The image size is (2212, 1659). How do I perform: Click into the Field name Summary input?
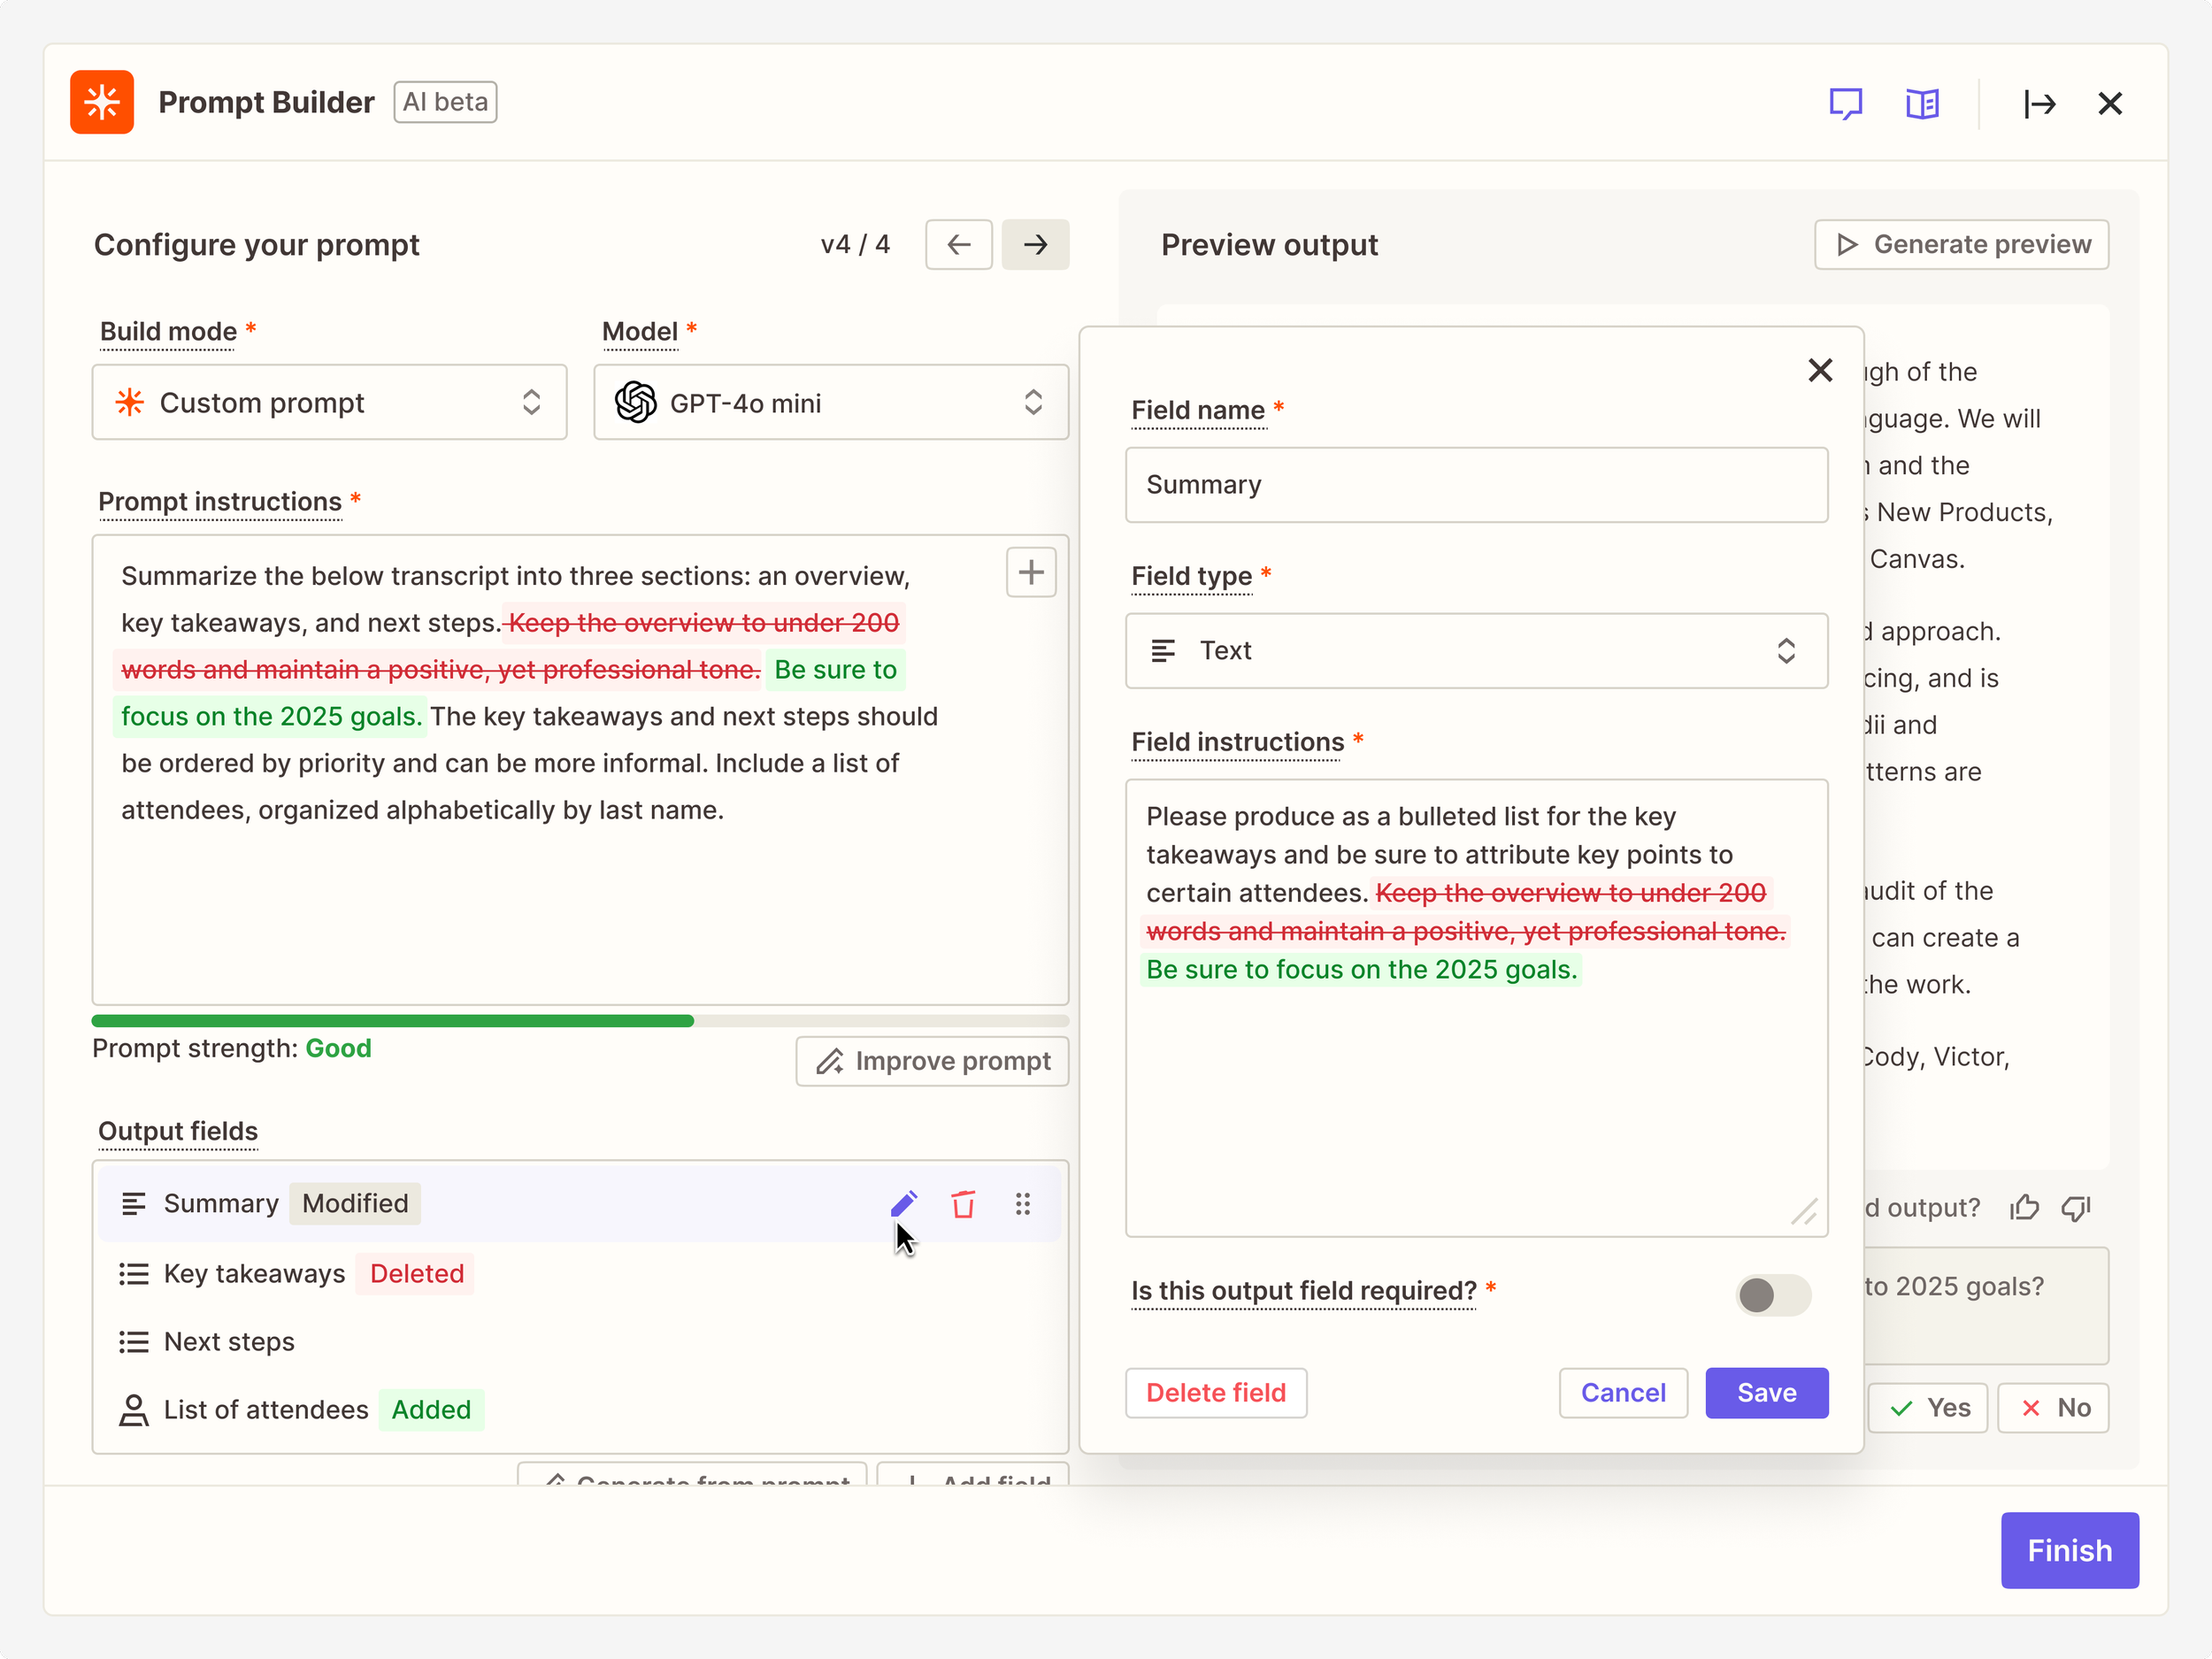click(1476, 485)
